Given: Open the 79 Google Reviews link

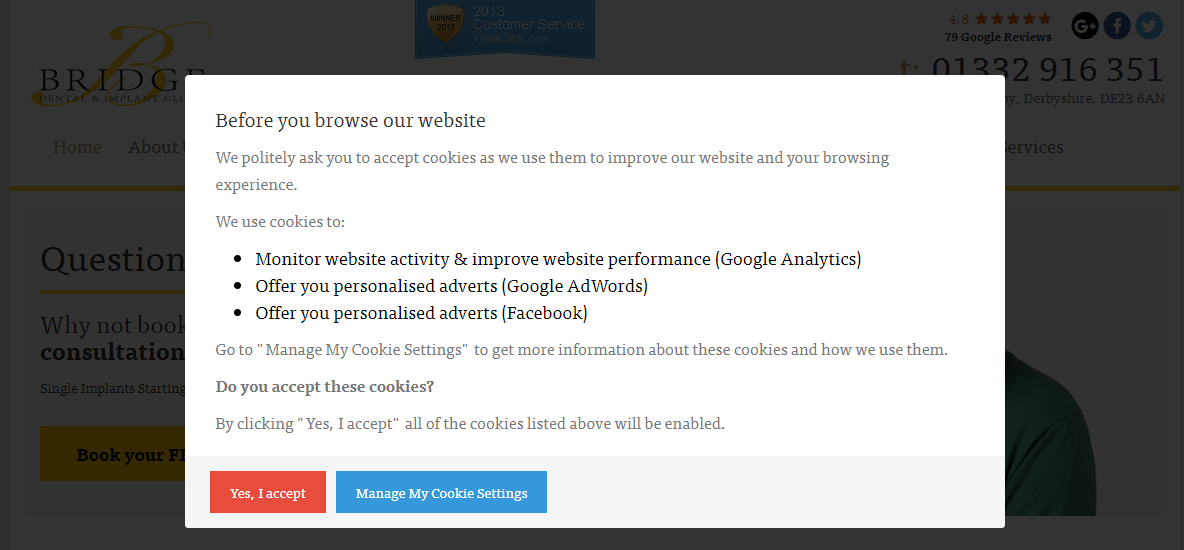Looking at the screenshot, I should [998, 37].
